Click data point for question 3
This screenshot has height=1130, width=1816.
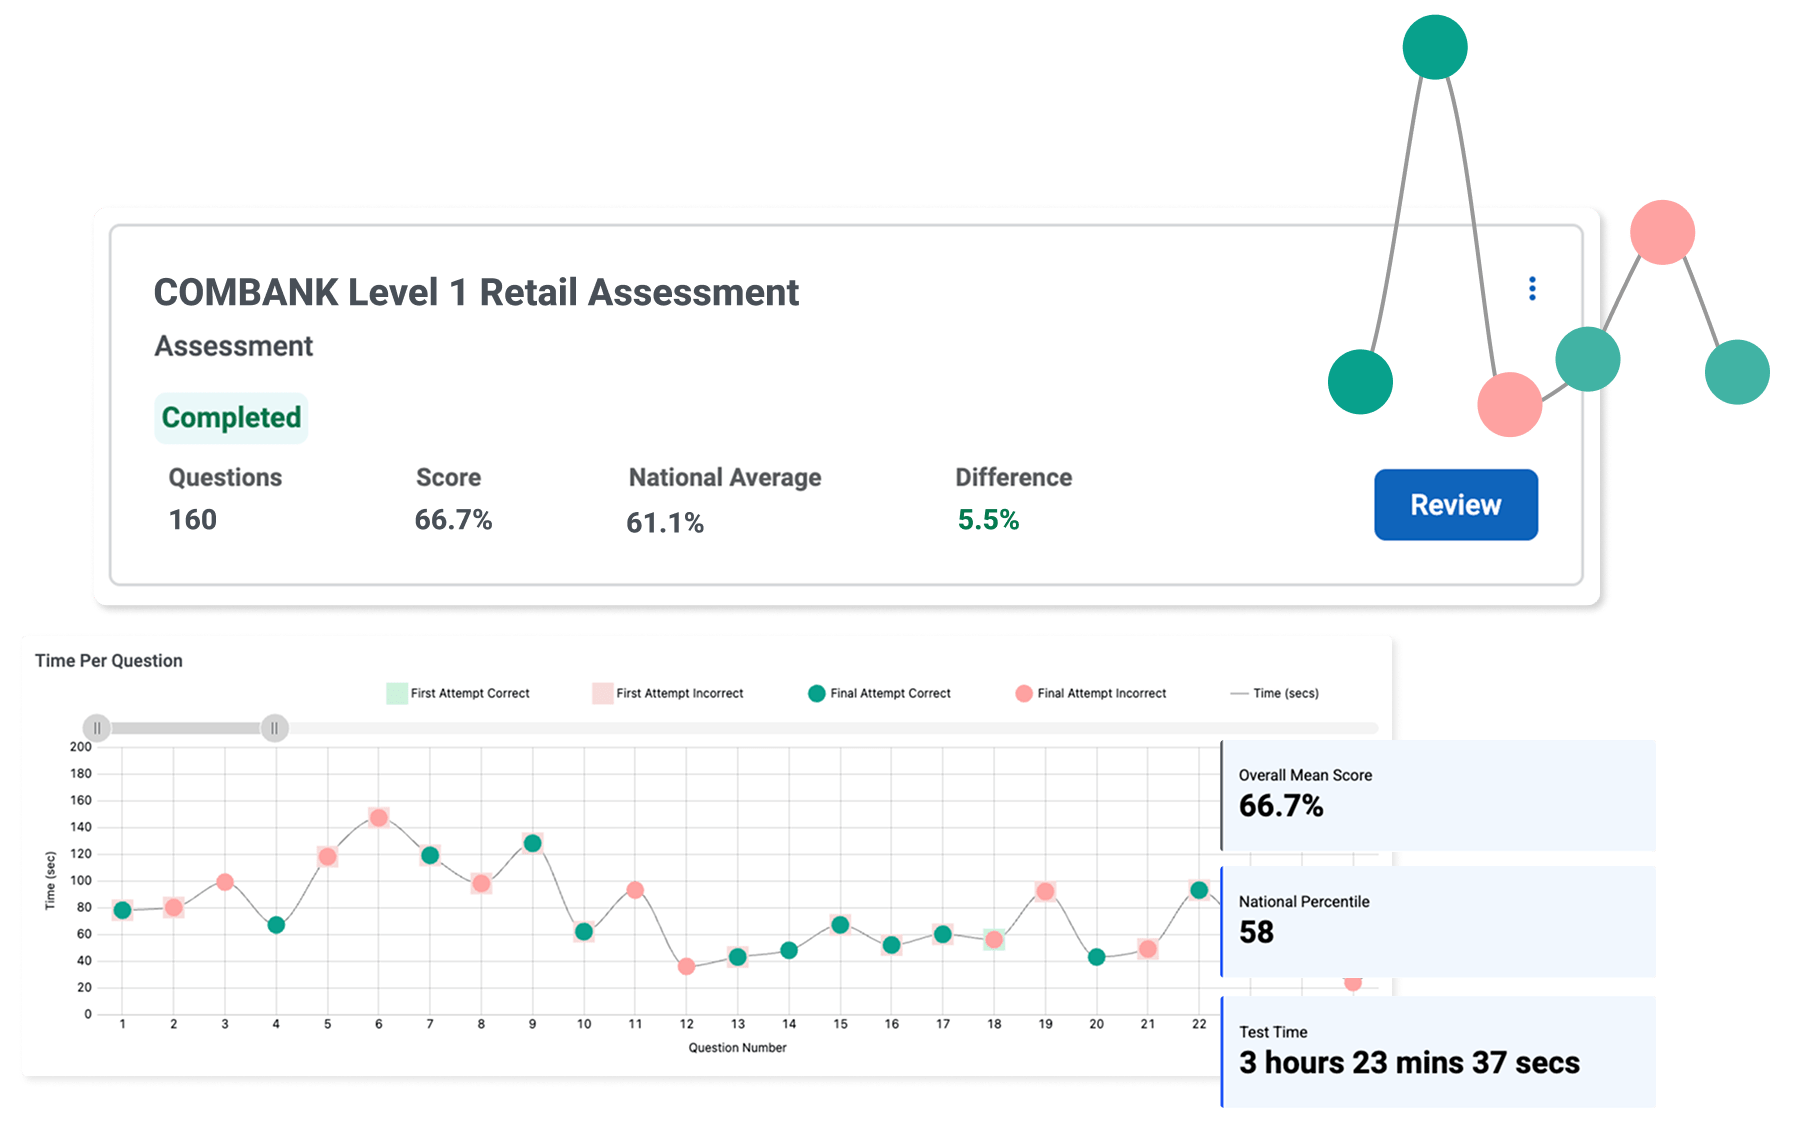(225, 882)
